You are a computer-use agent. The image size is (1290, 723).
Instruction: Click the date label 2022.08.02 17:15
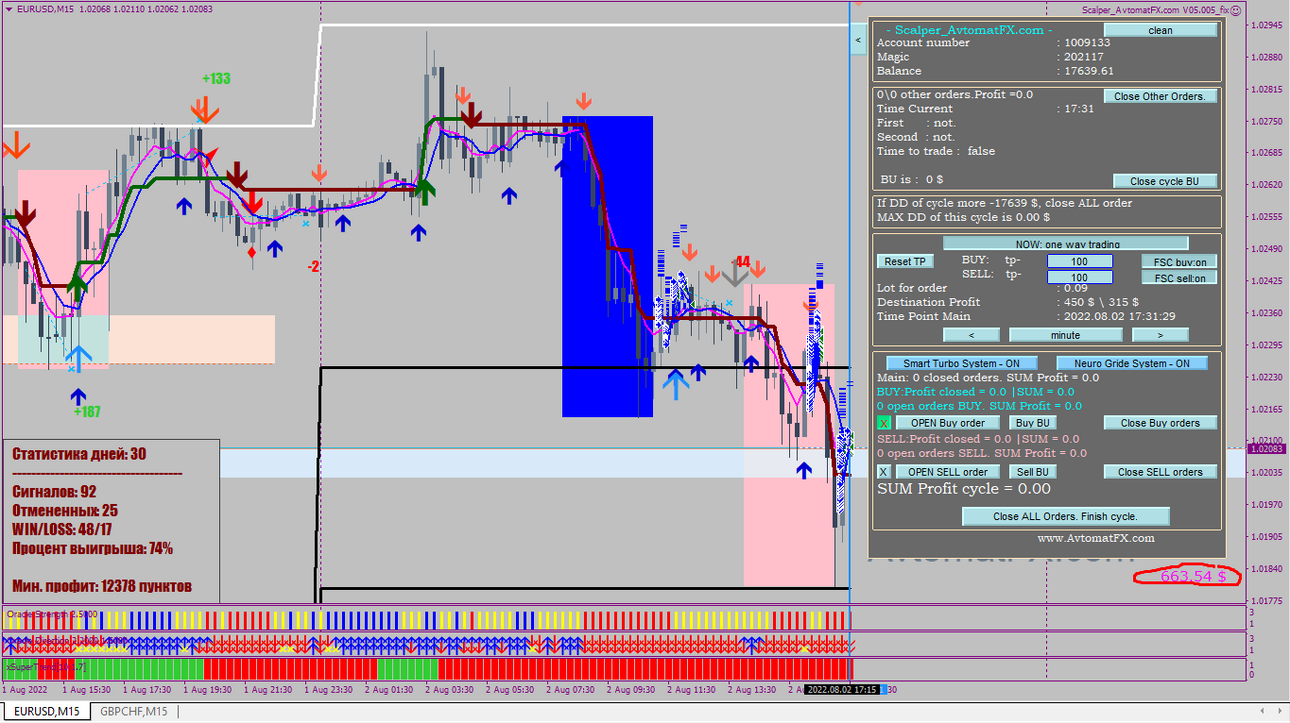coord(842,690)
